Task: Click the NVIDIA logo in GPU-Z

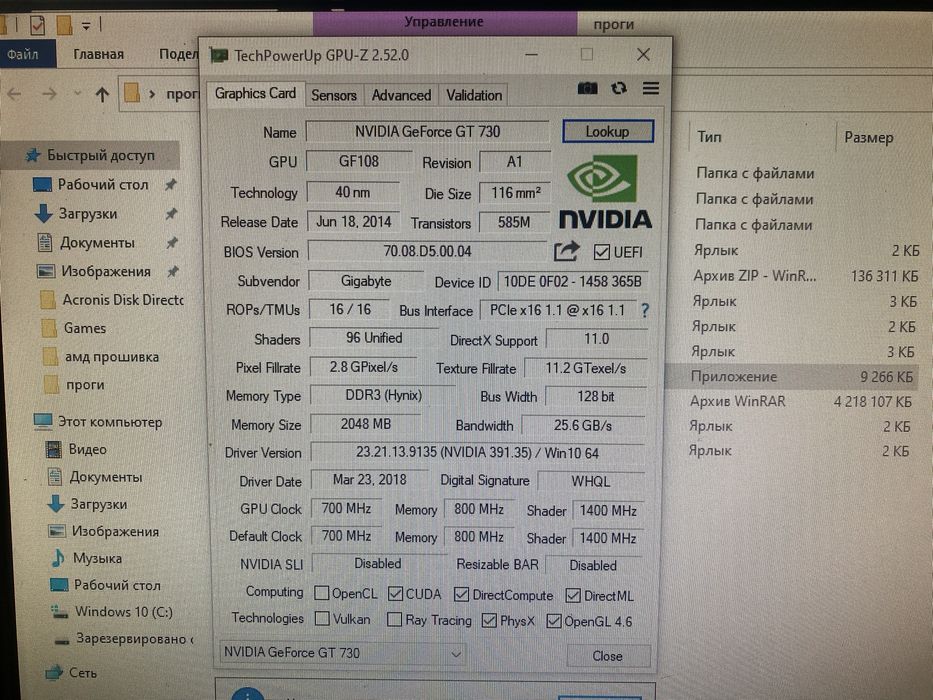Action: [x=605, y=192]
